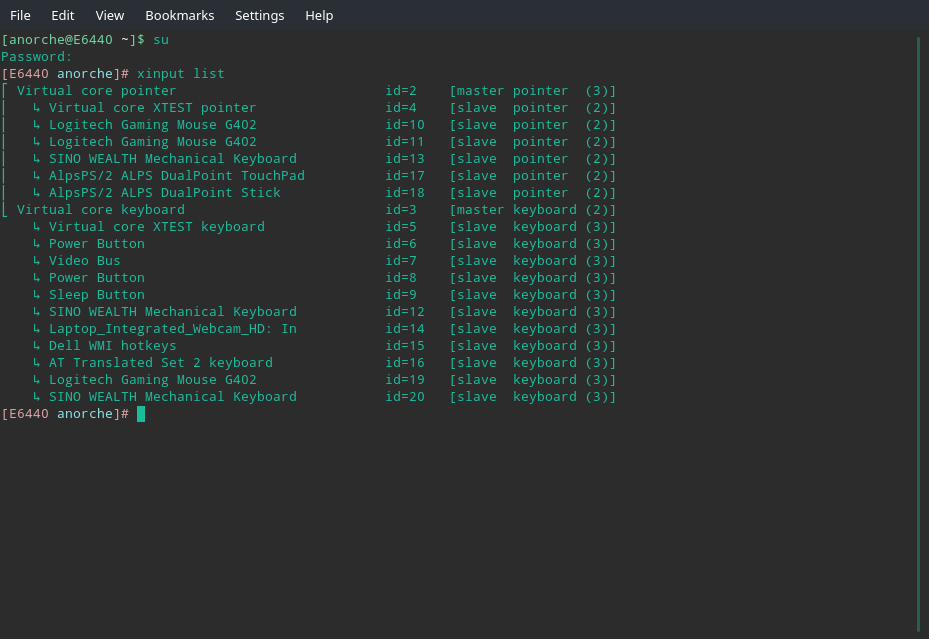The image size is (929, 639).
Task: Click 'id=2' value
Action: point(401,91)
